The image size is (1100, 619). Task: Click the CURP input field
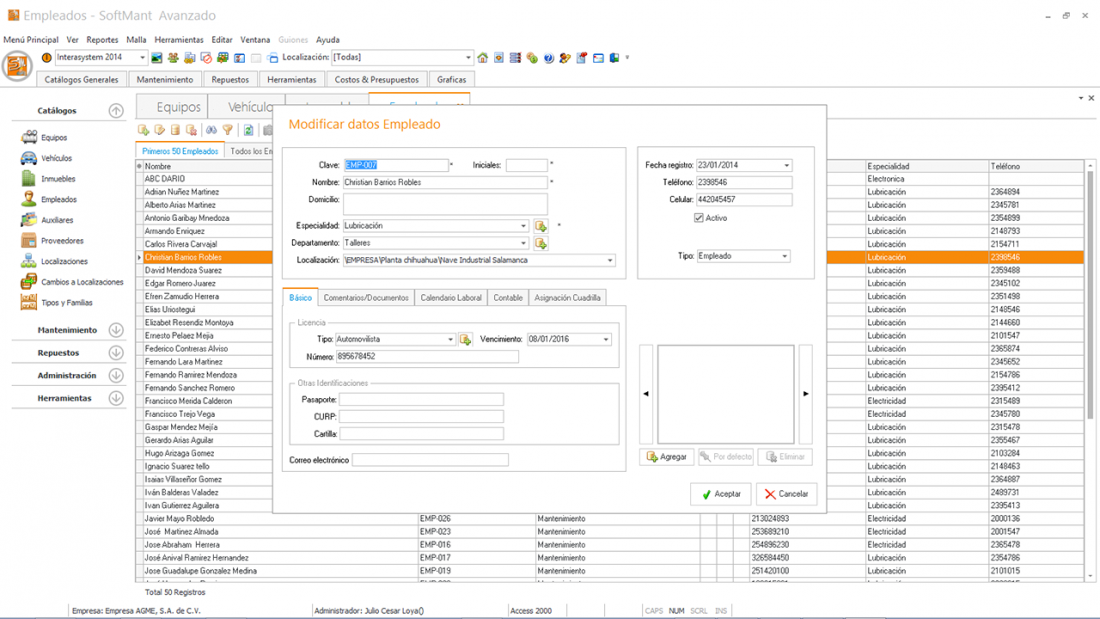[421, 417]
